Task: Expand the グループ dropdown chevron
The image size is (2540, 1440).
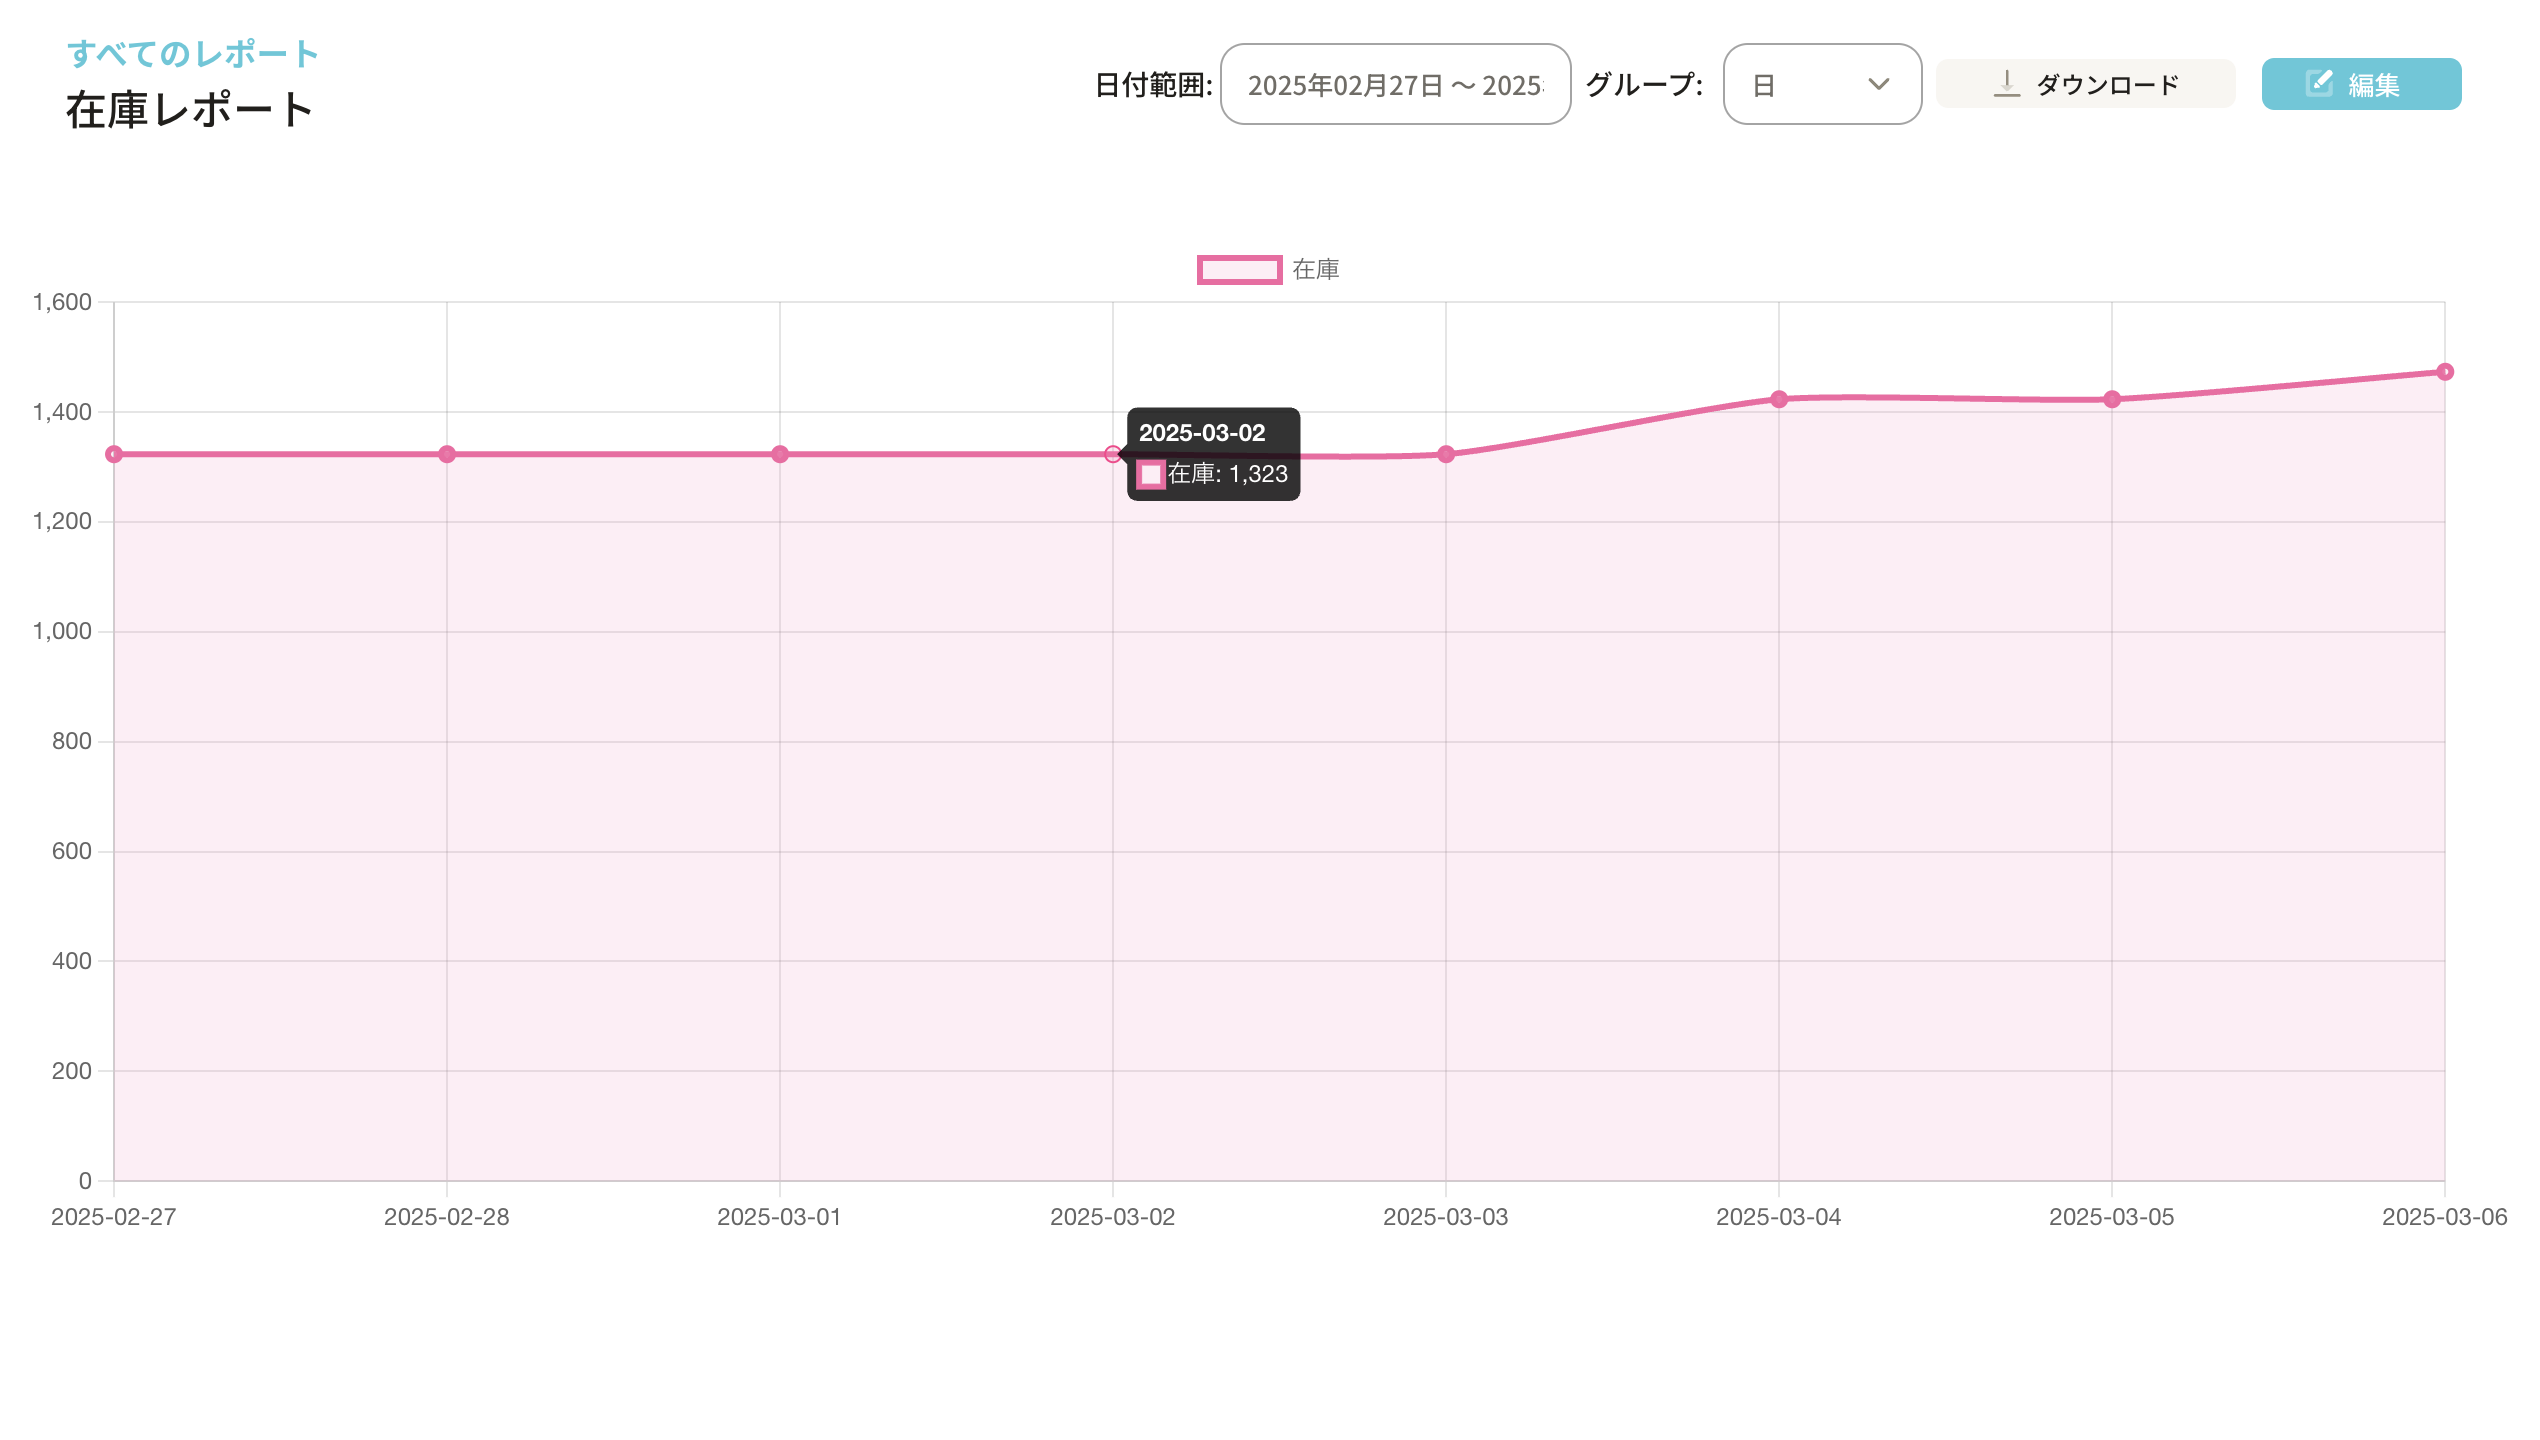Action: tap(1878, 84)
